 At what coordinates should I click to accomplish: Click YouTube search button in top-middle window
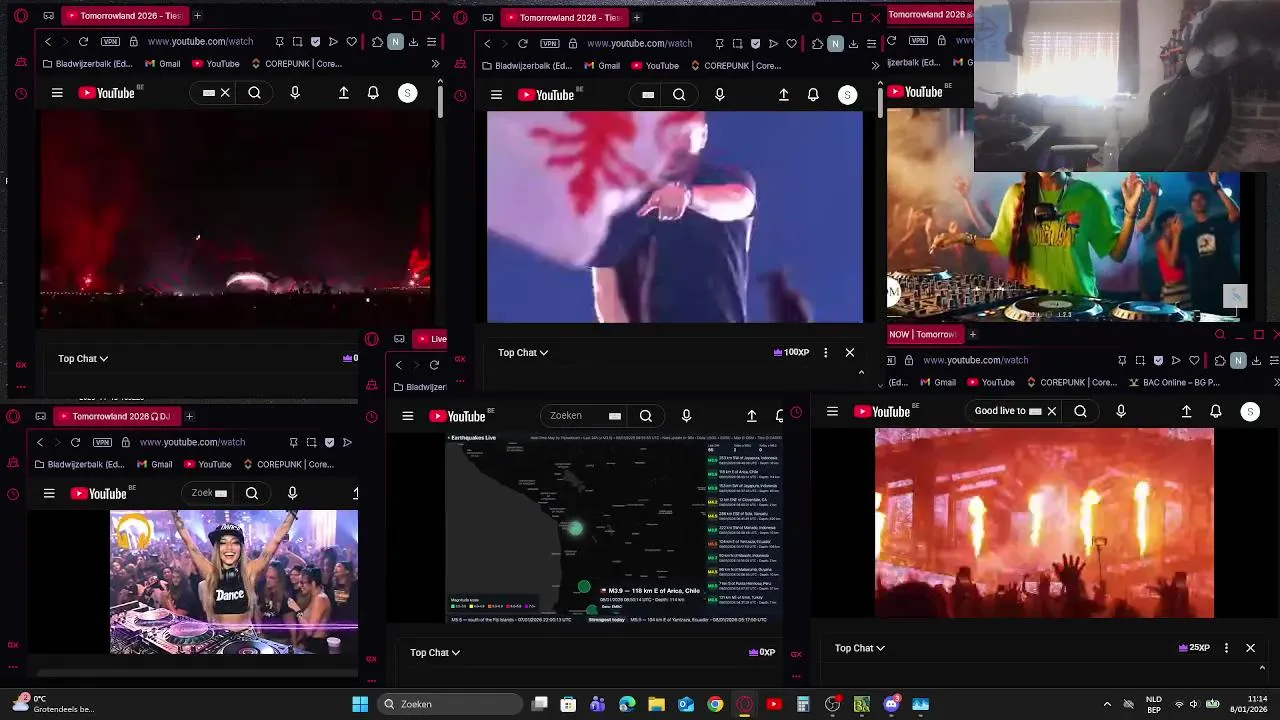tap(679, 95)
